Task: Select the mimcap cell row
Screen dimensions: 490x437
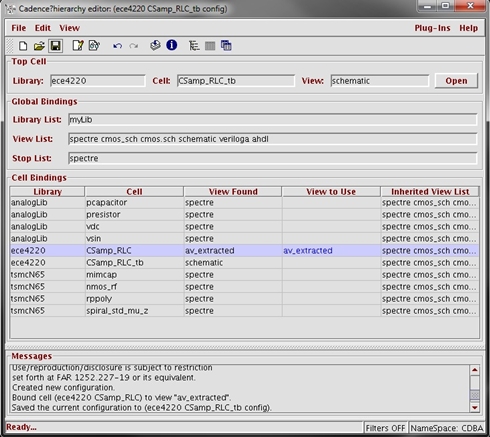Action: [244, 275]
